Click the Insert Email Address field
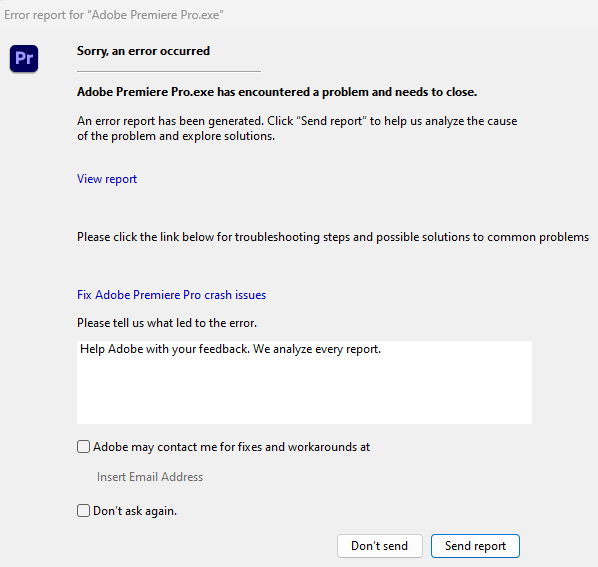This screenshot has width=598, height=567. 150,477
